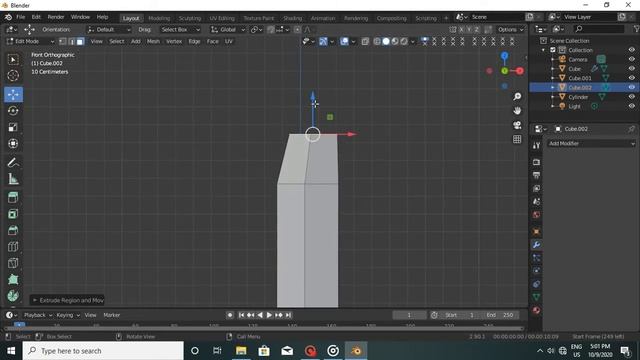Screen dimensions: 640x360
Task: Select the Spin tool
Action: 13,296
